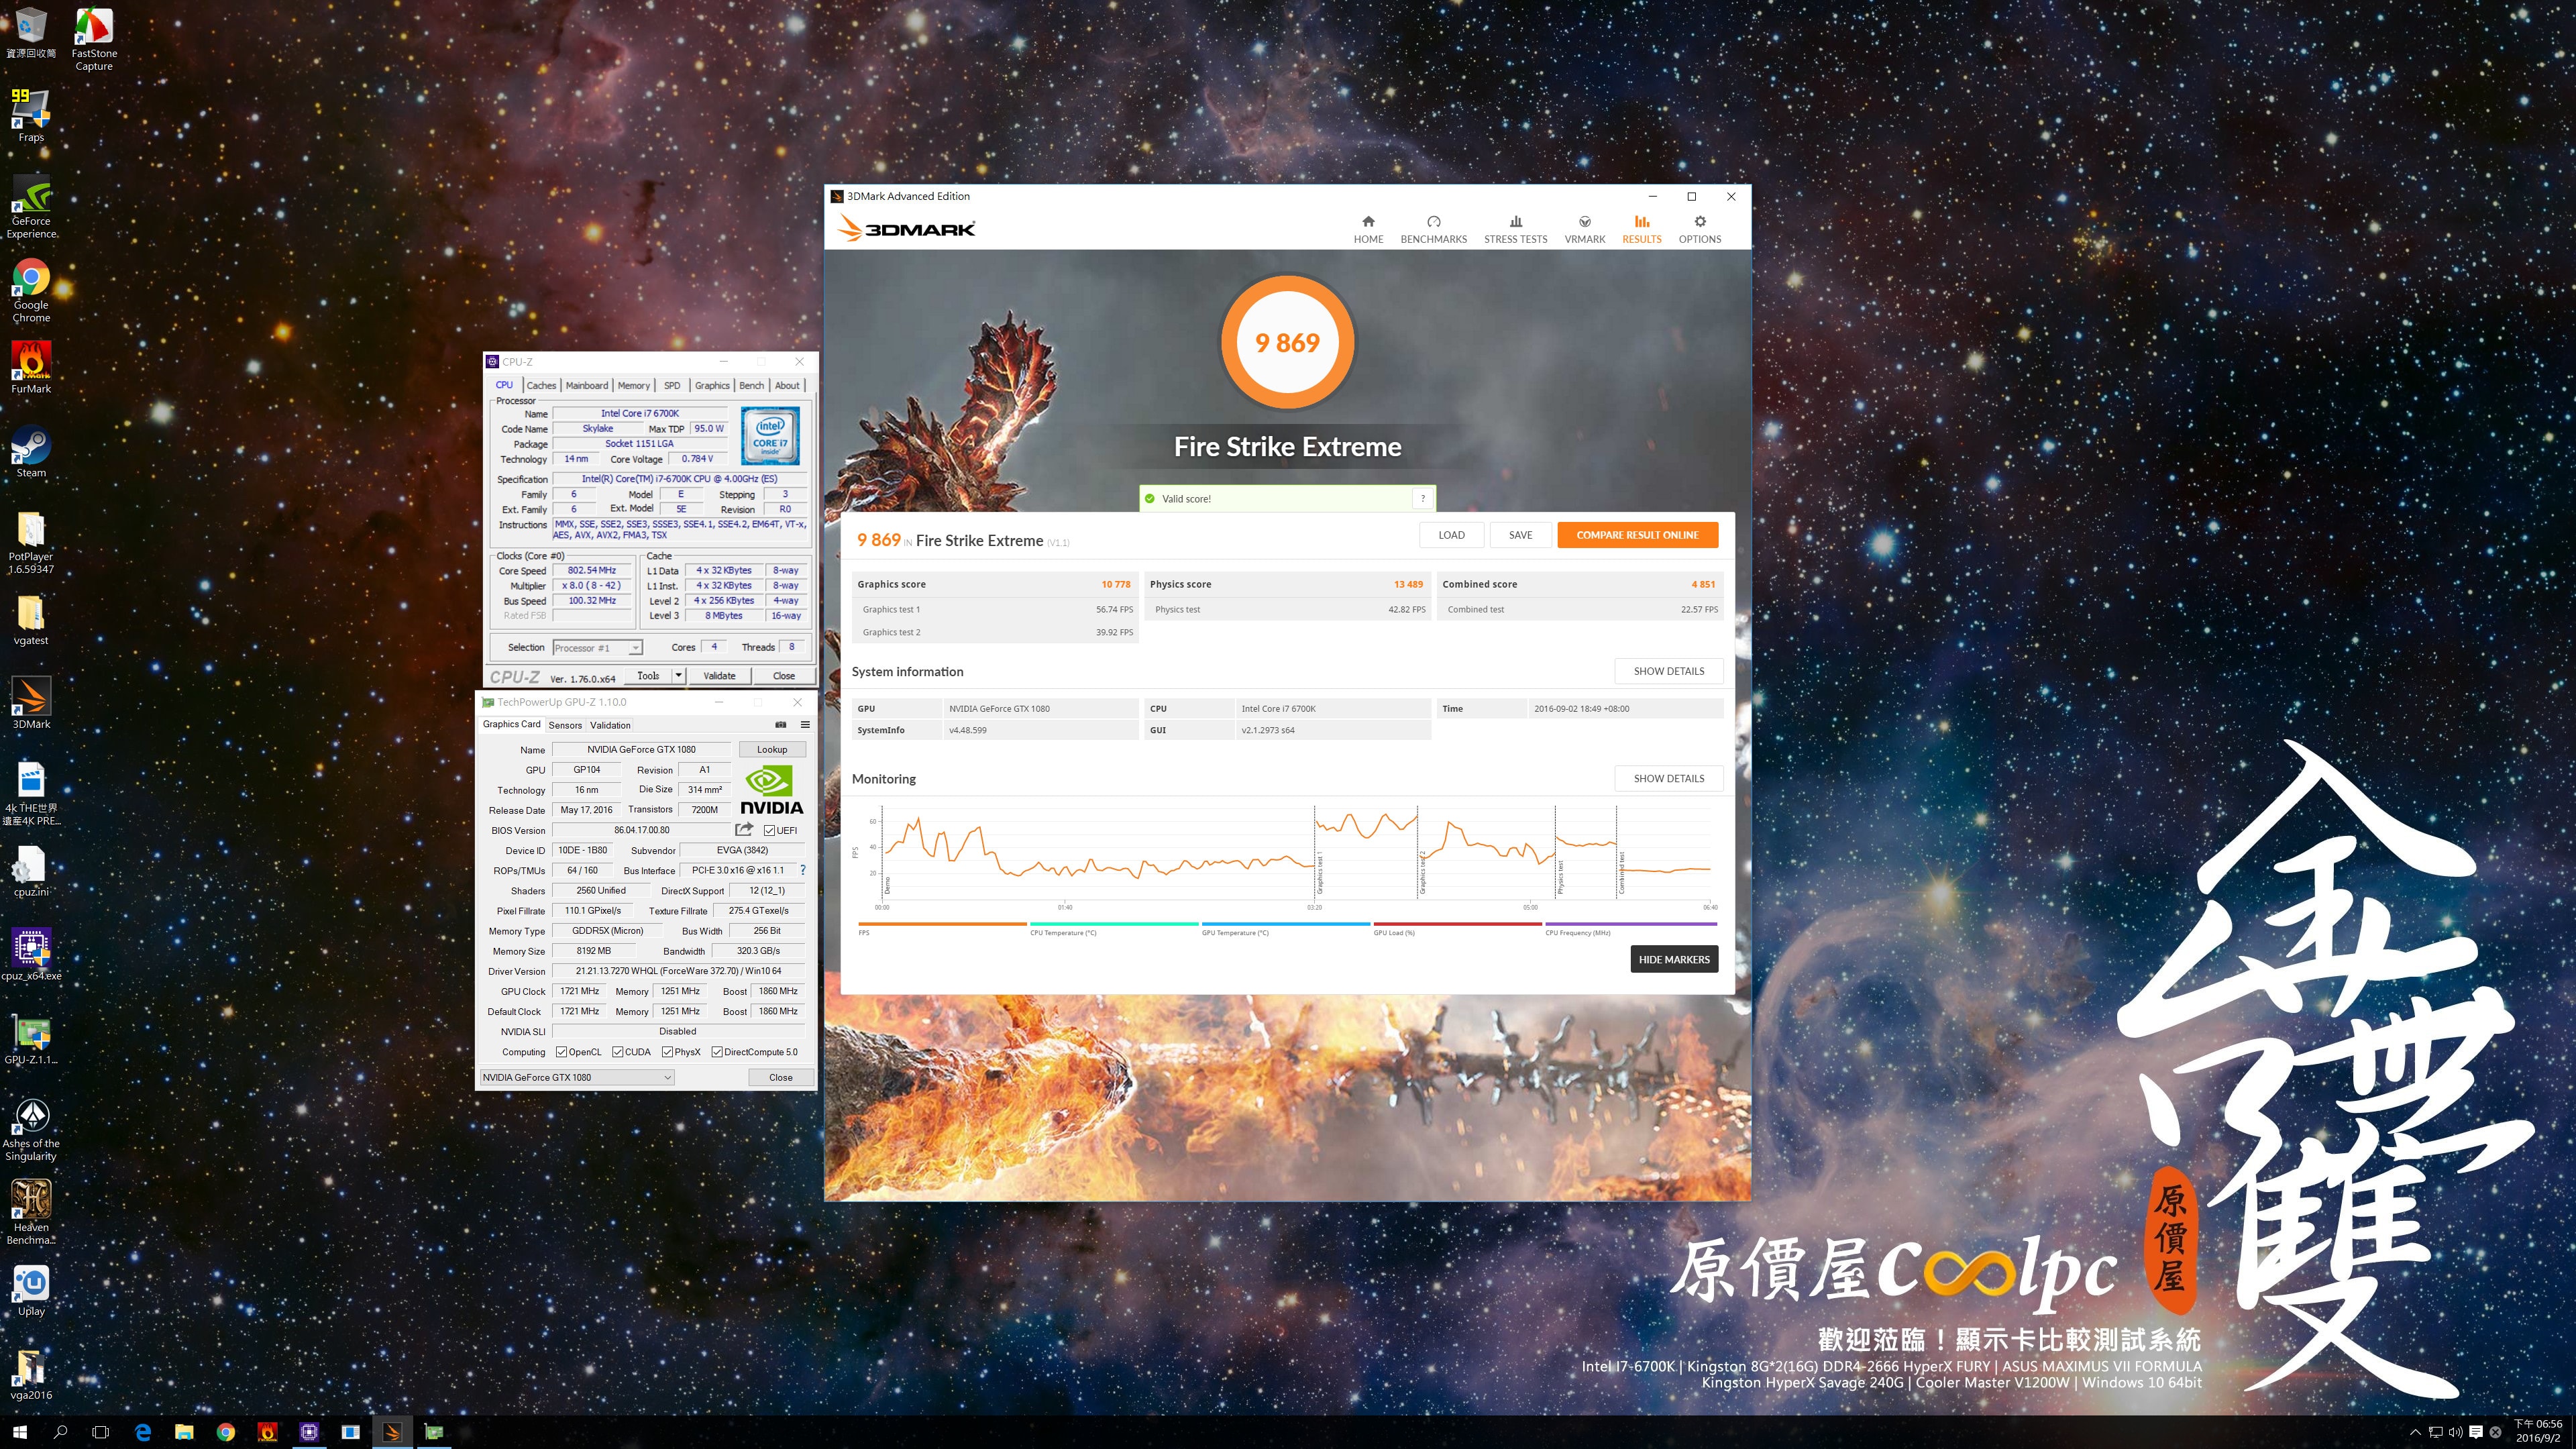Click the LOAD button in 3DMark
This screenshot has width=2576, height=1449.
pyautogui.click(x=1451, y=535)
